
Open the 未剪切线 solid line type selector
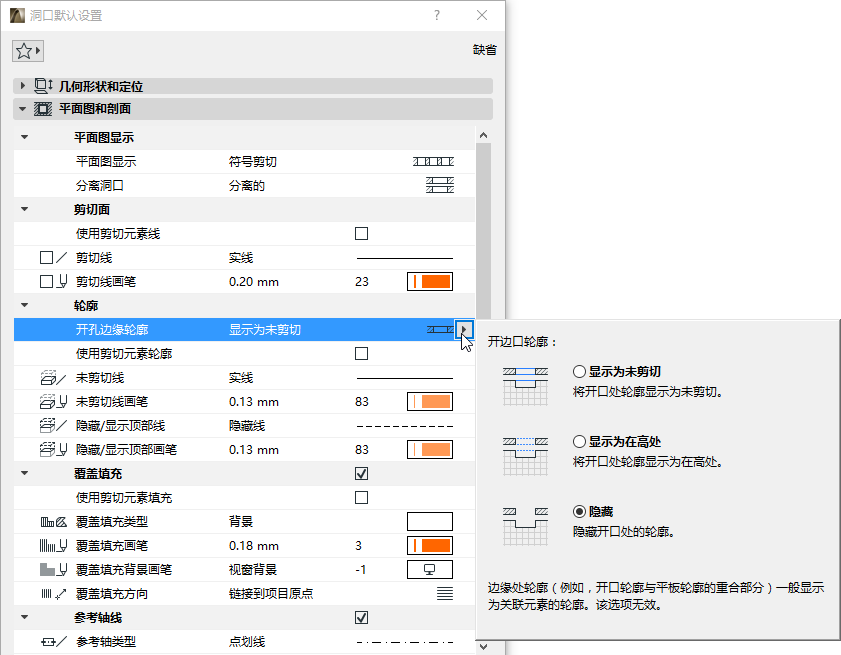405,378
